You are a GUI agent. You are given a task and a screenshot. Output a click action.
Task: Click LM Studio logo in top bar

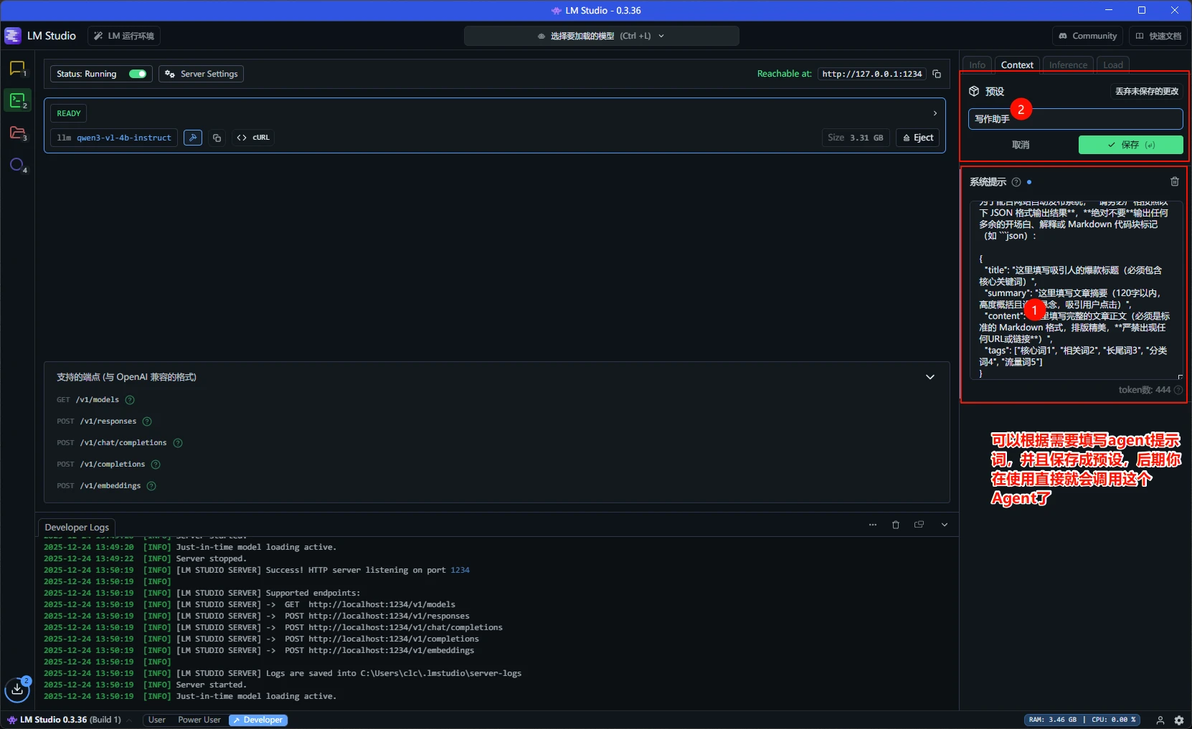[x=13, y=36]
